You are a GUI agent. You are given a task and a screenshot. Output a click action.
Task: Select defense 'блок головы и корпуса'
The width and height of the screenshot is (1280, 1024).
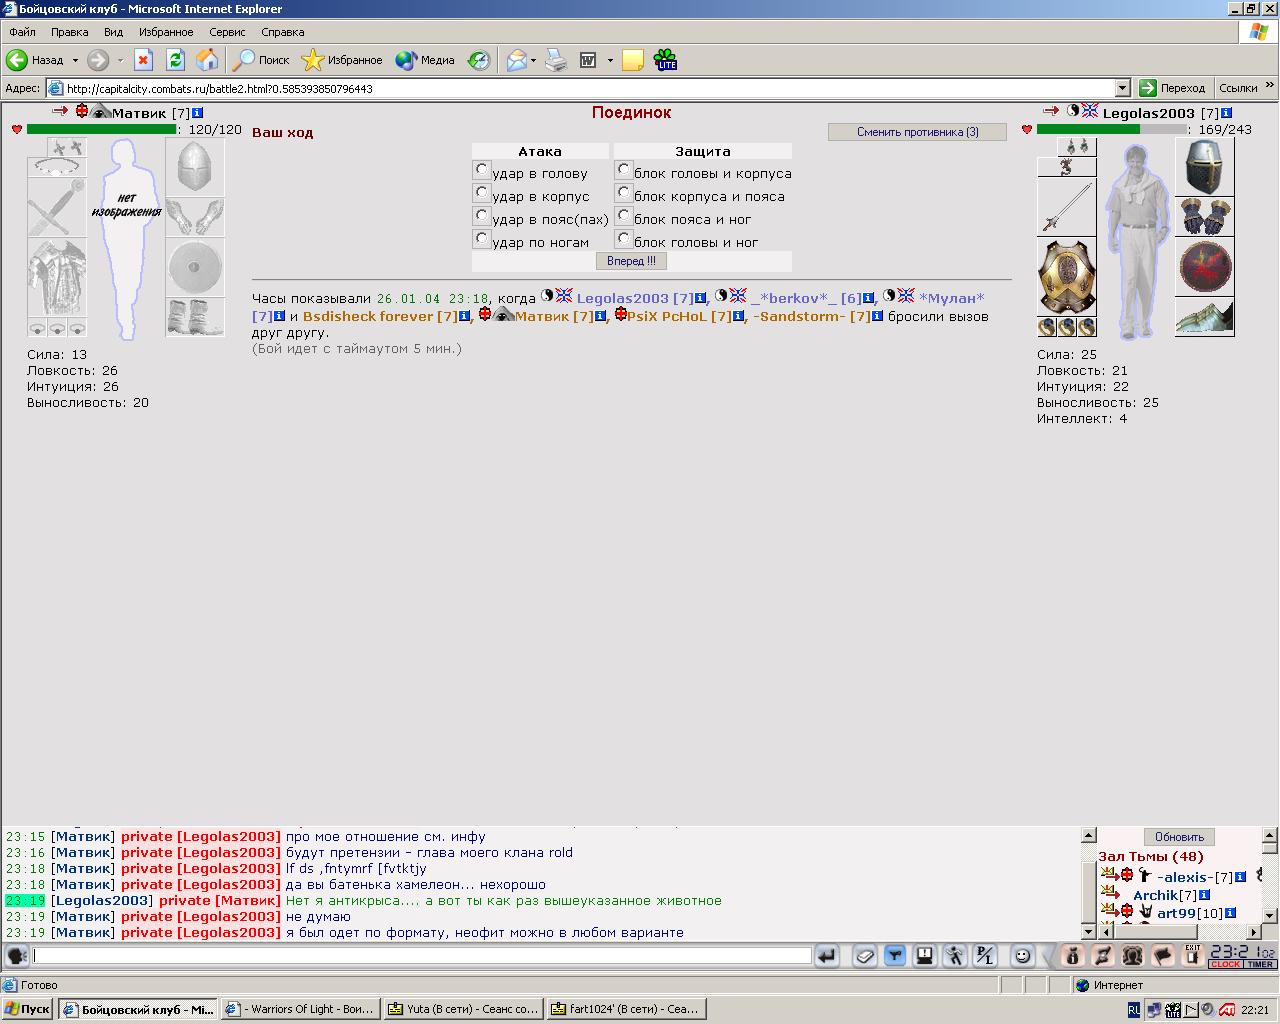(x=624, y=170)
